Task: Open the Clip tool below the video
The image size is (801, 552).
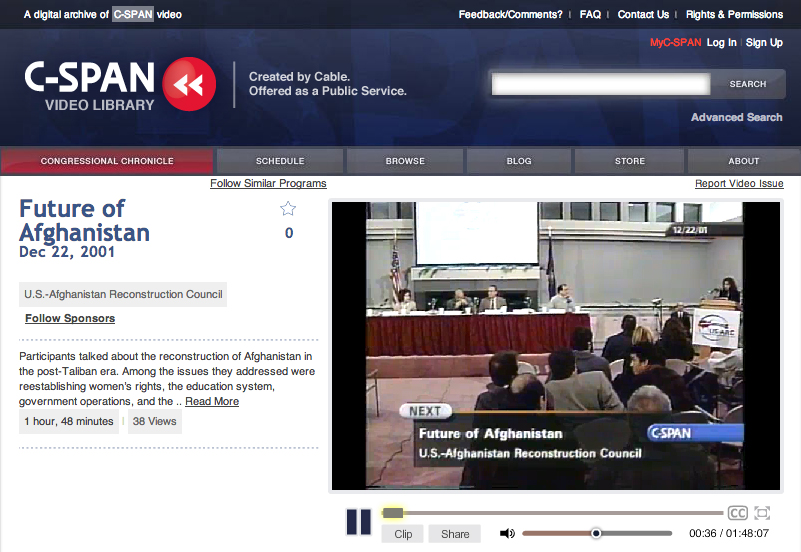Action: pos(403,534)
